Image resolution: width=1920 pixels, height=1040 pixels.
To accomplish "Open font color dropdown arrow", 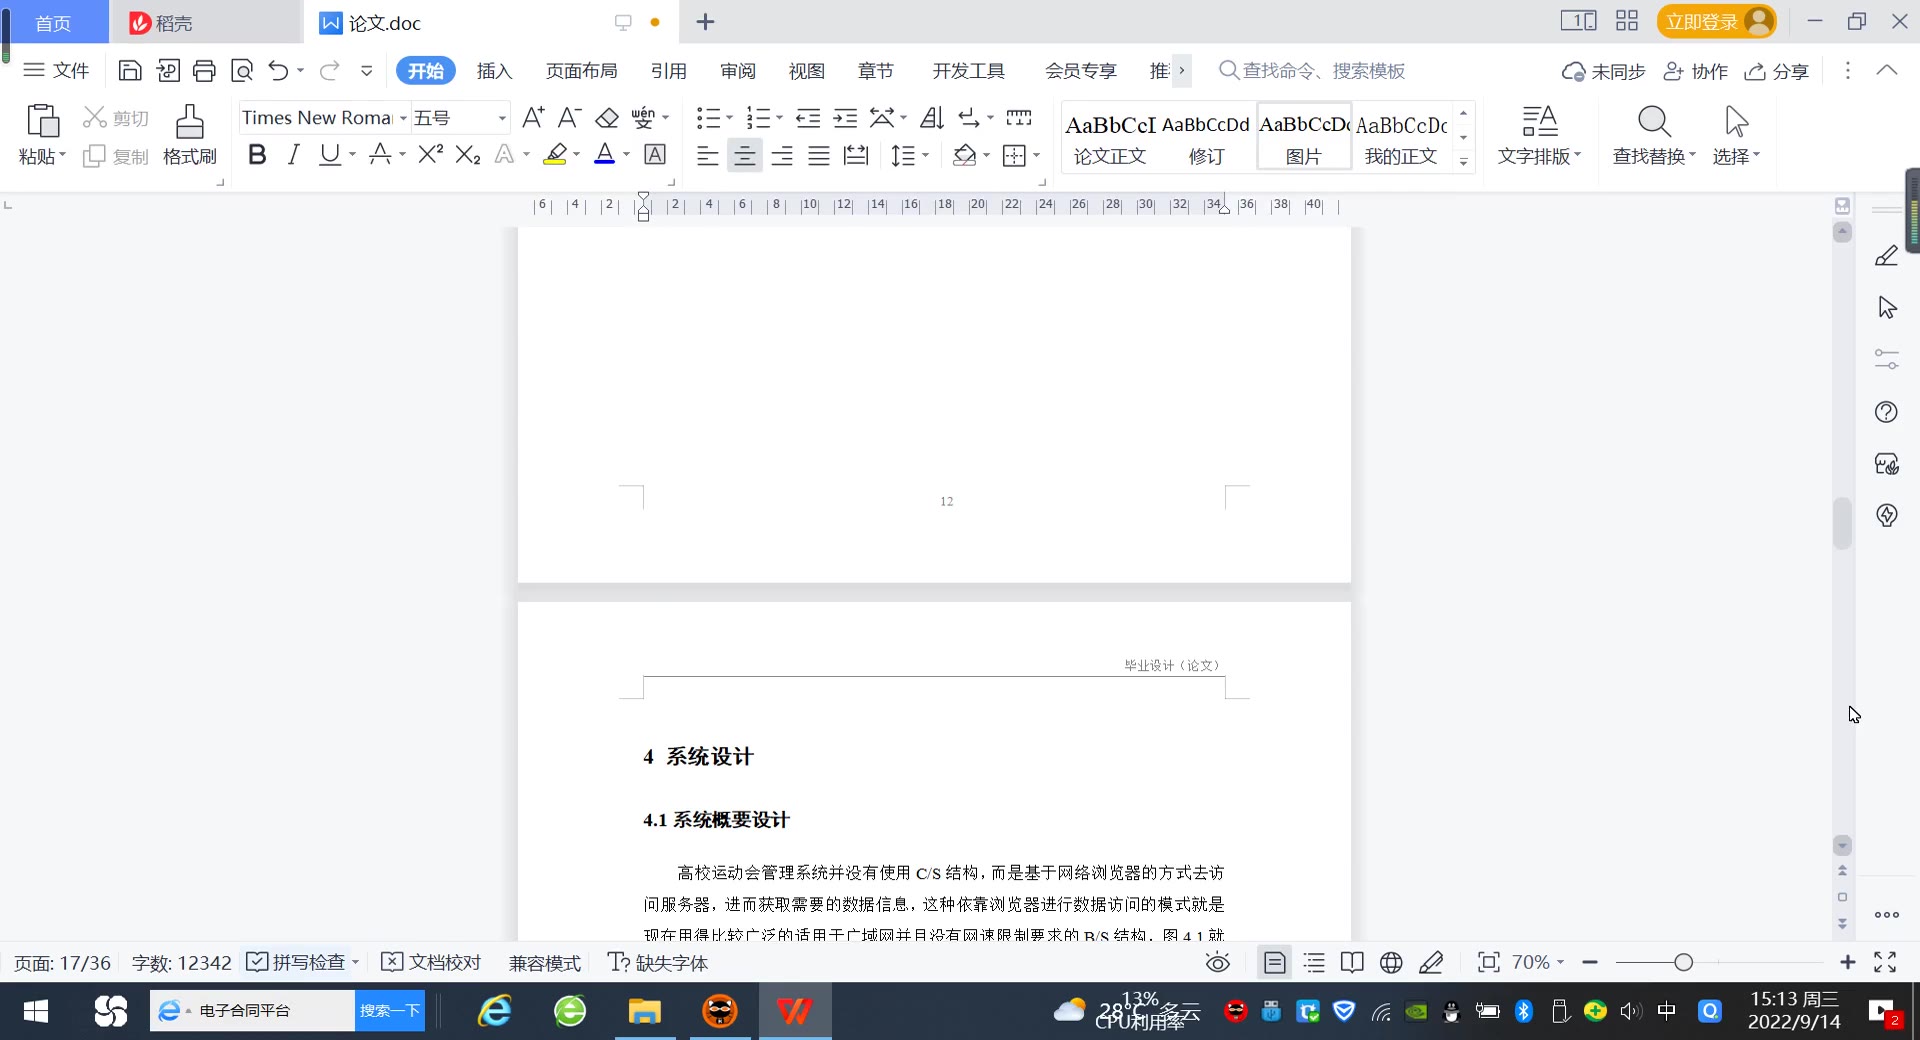I will coord(626,154).
